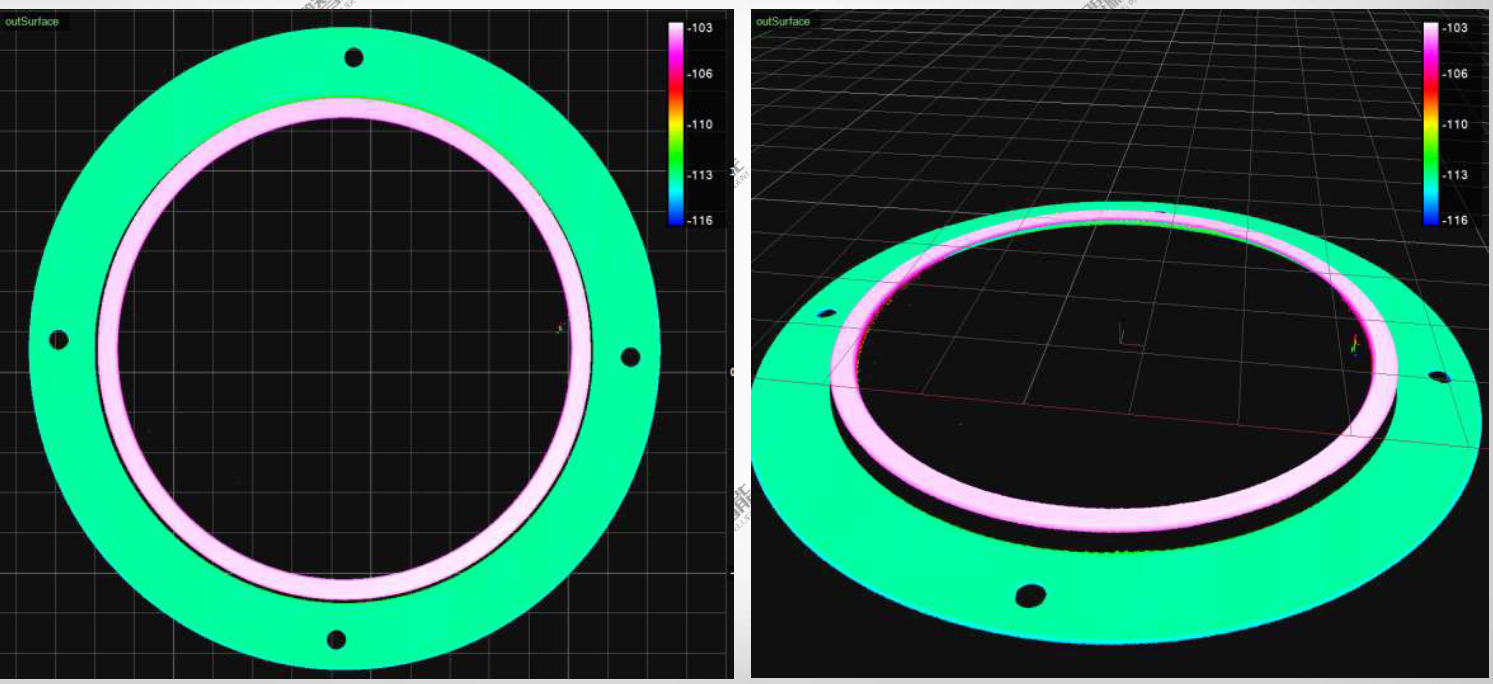Pick the top bolt hole in top-down view

point(353,58)
